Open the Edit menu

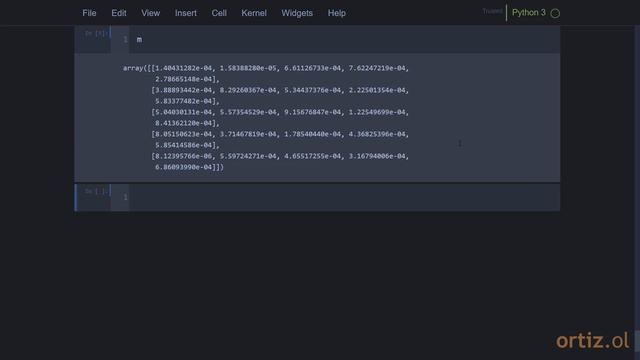(119, 13)
